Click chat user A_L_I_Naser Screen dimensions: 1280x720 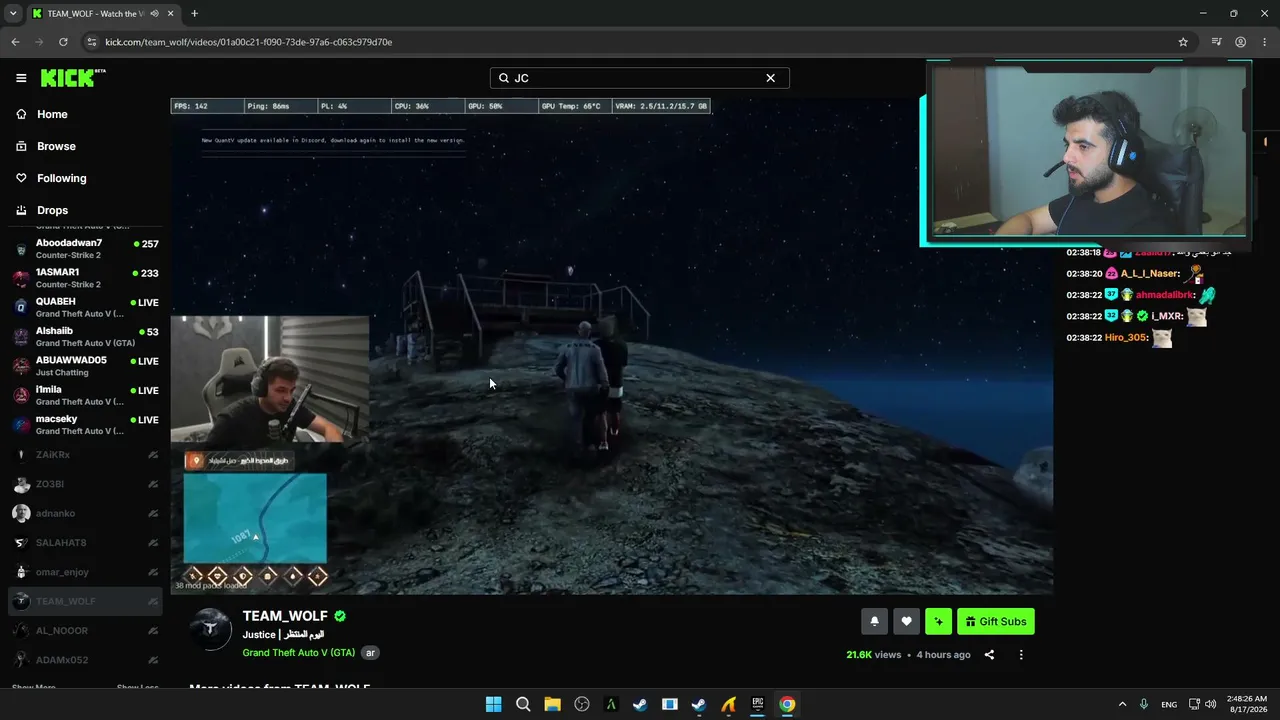(x=1150, y=273)
